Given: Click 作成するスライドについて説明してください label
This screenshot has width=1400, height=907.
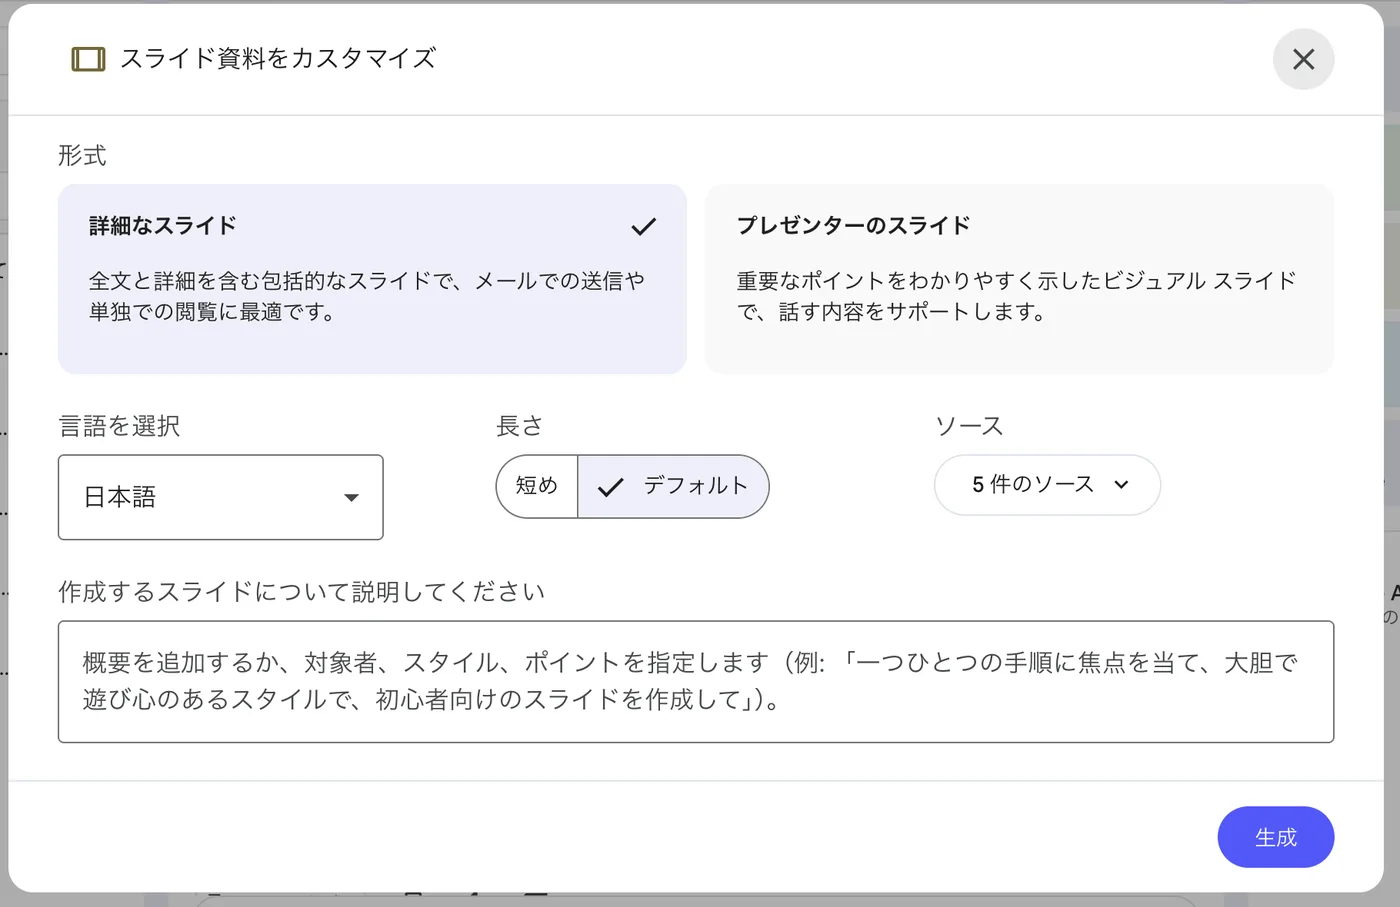Looking at the screenshot, I should coord(301,592).
